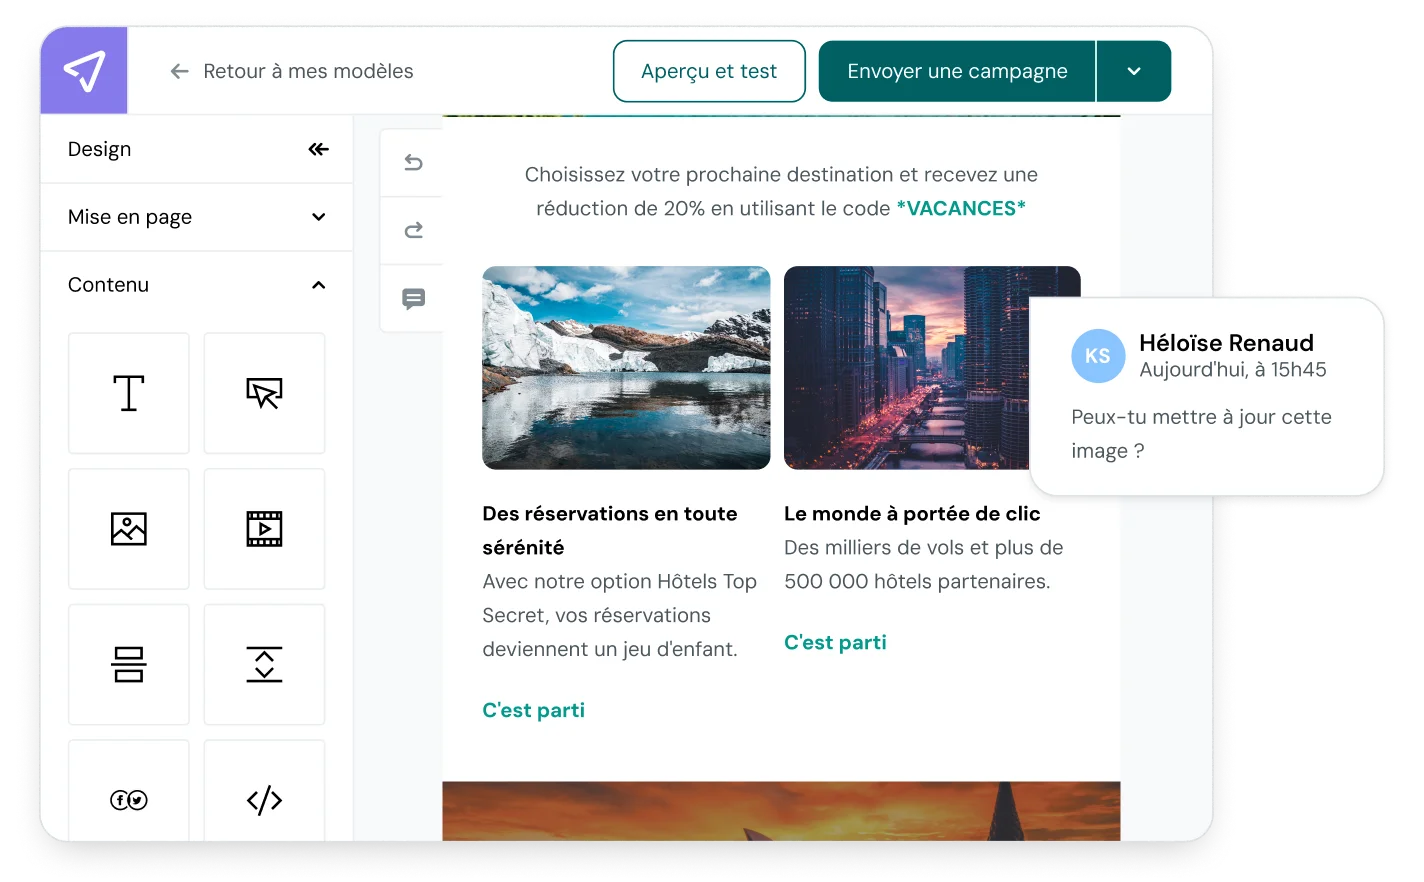1424x882 pixels.
Task: Click the *VACANCES* promo code text
Action: click(x=961, y=208)
